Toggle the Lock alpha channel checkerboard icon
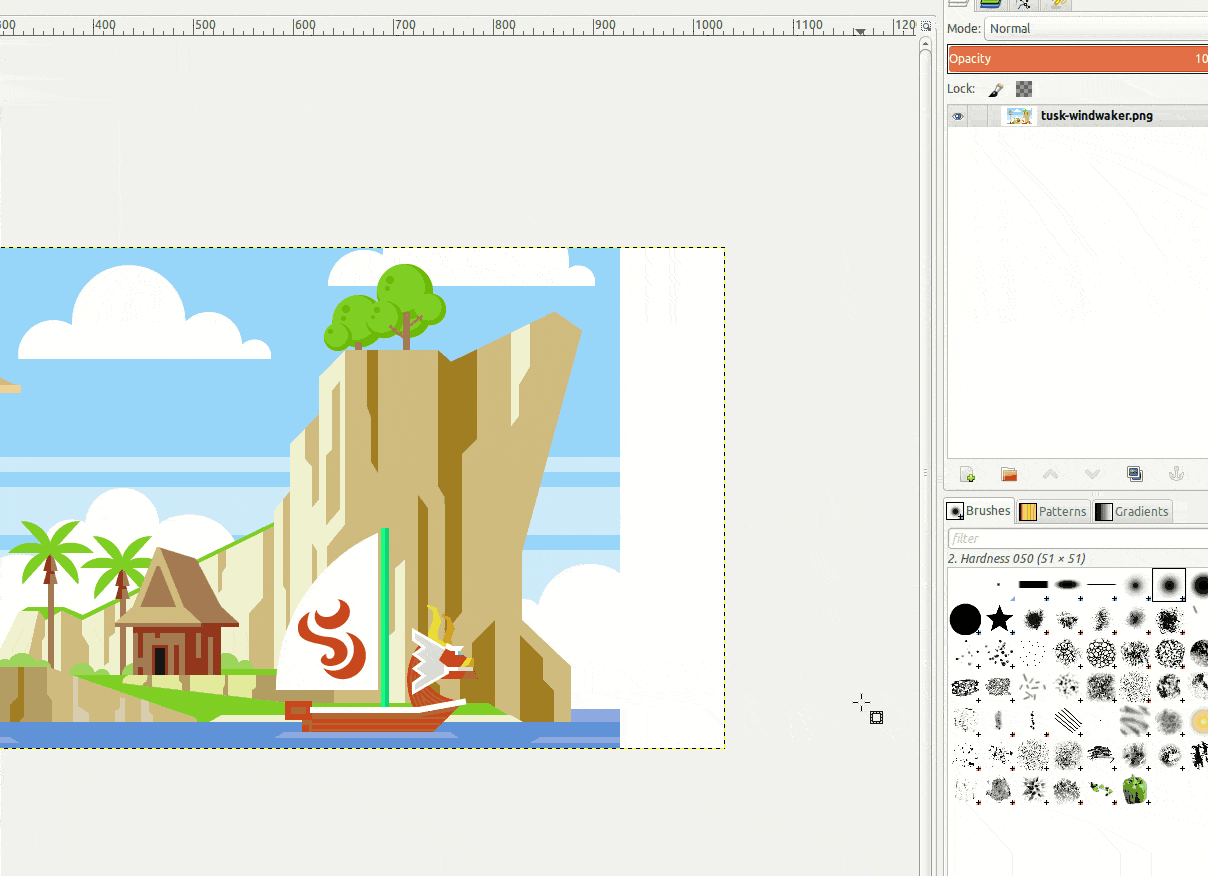1208x876 pixels. point(1024,89)
